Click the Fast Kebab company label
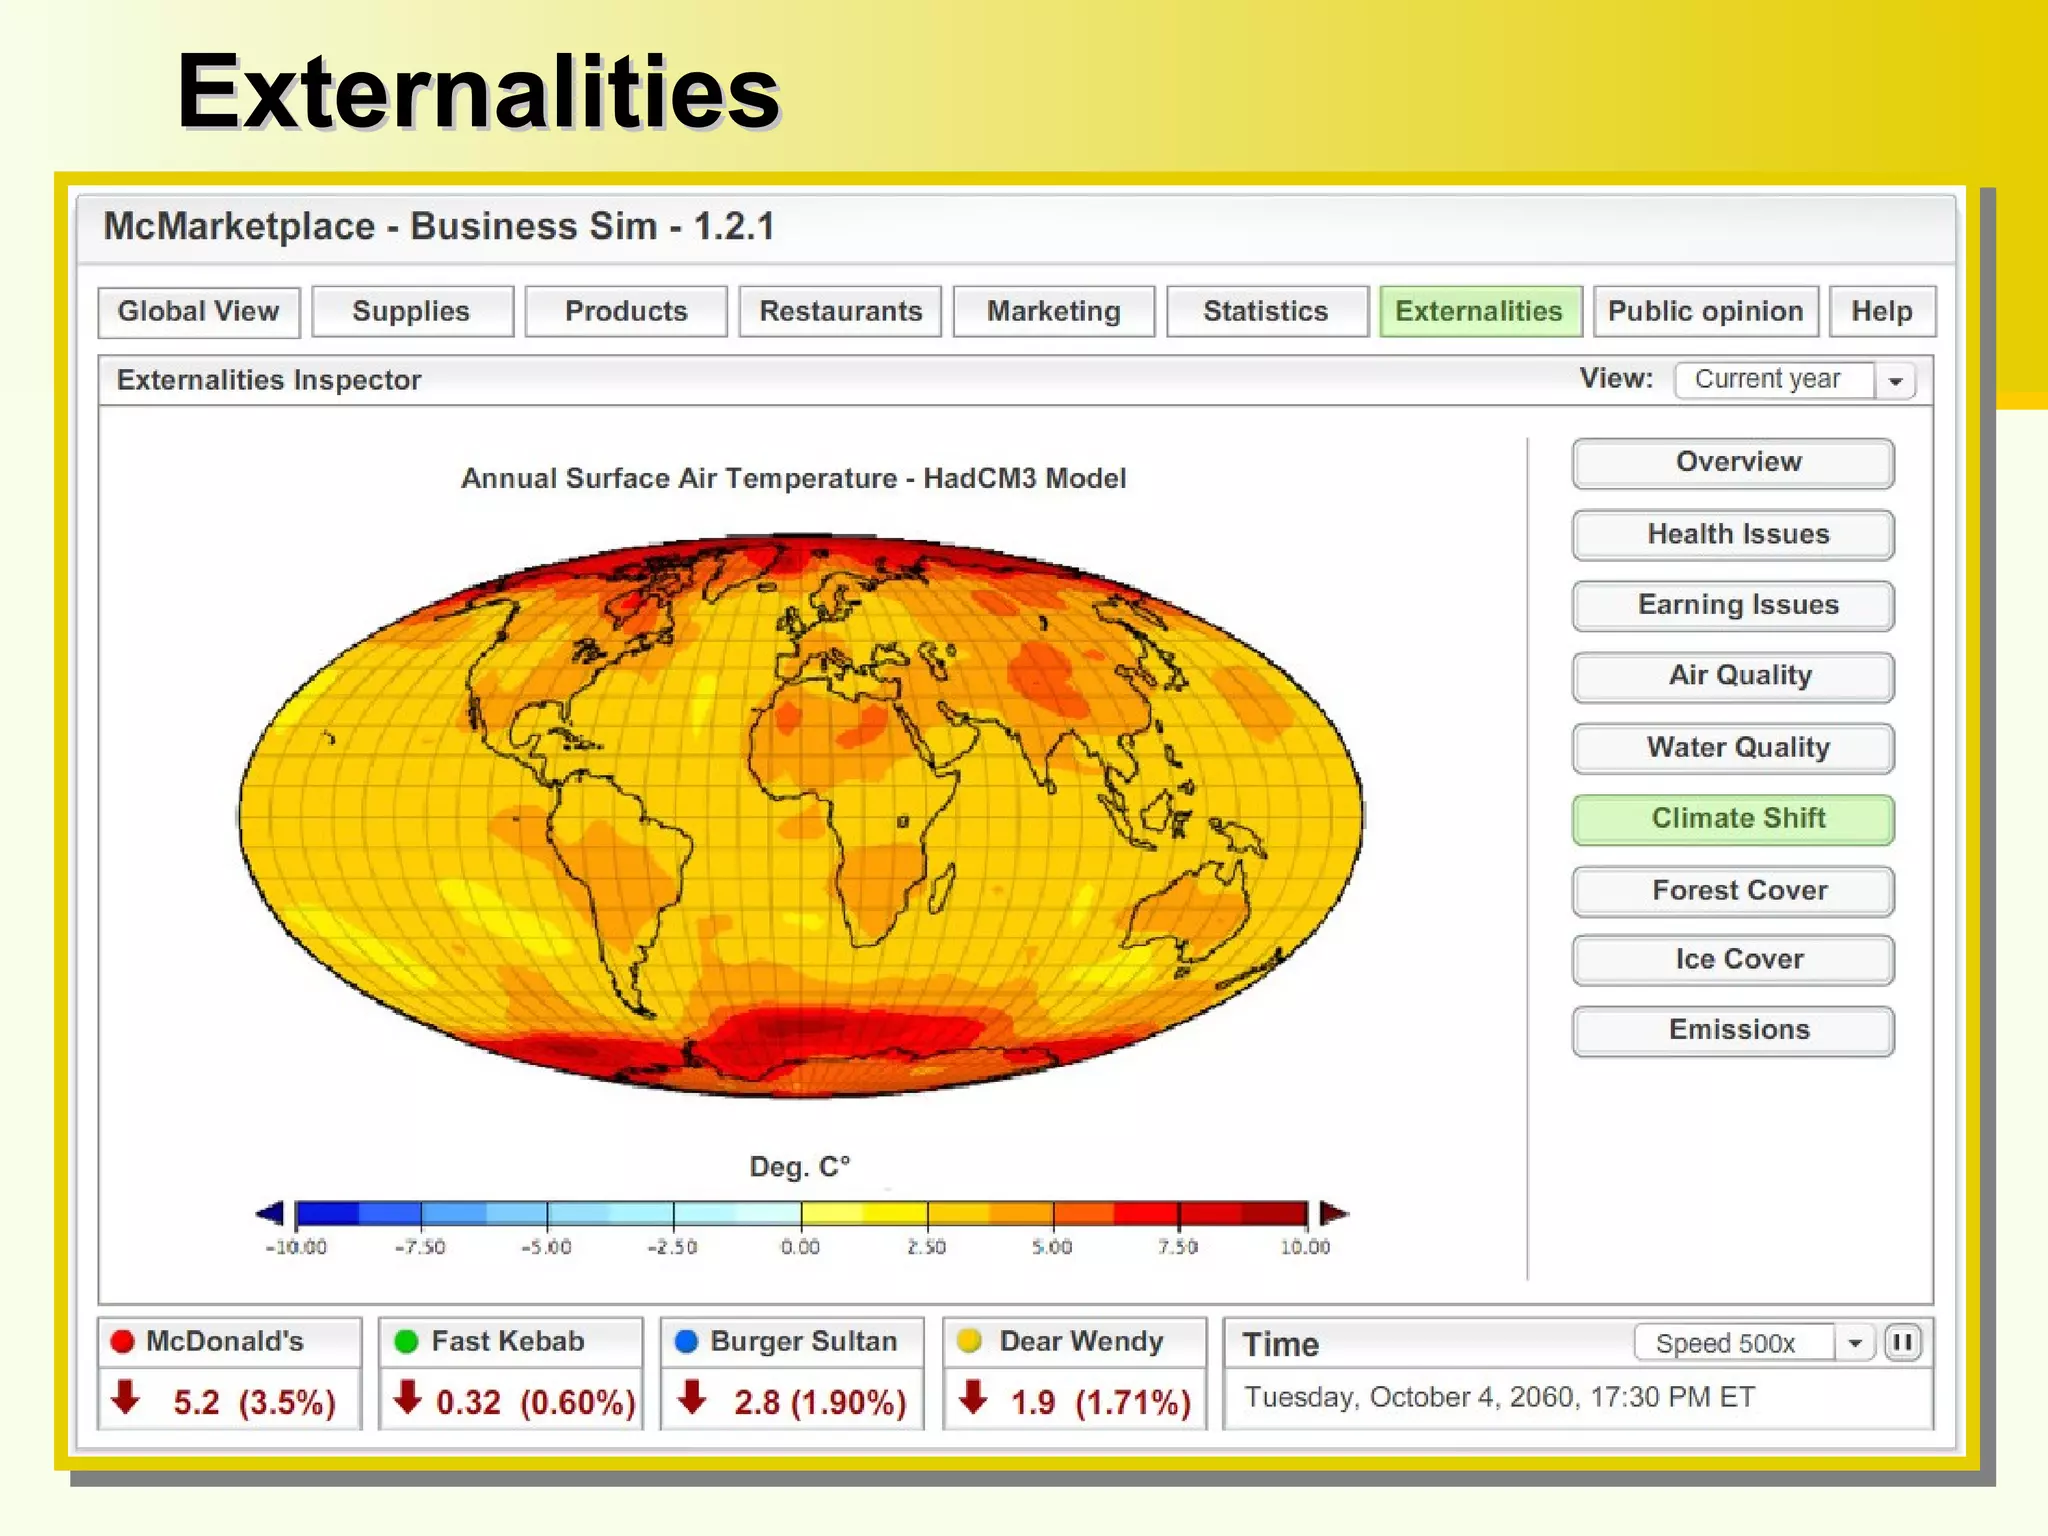This screenshot has width=2048, height=1536. point(508,1341)
